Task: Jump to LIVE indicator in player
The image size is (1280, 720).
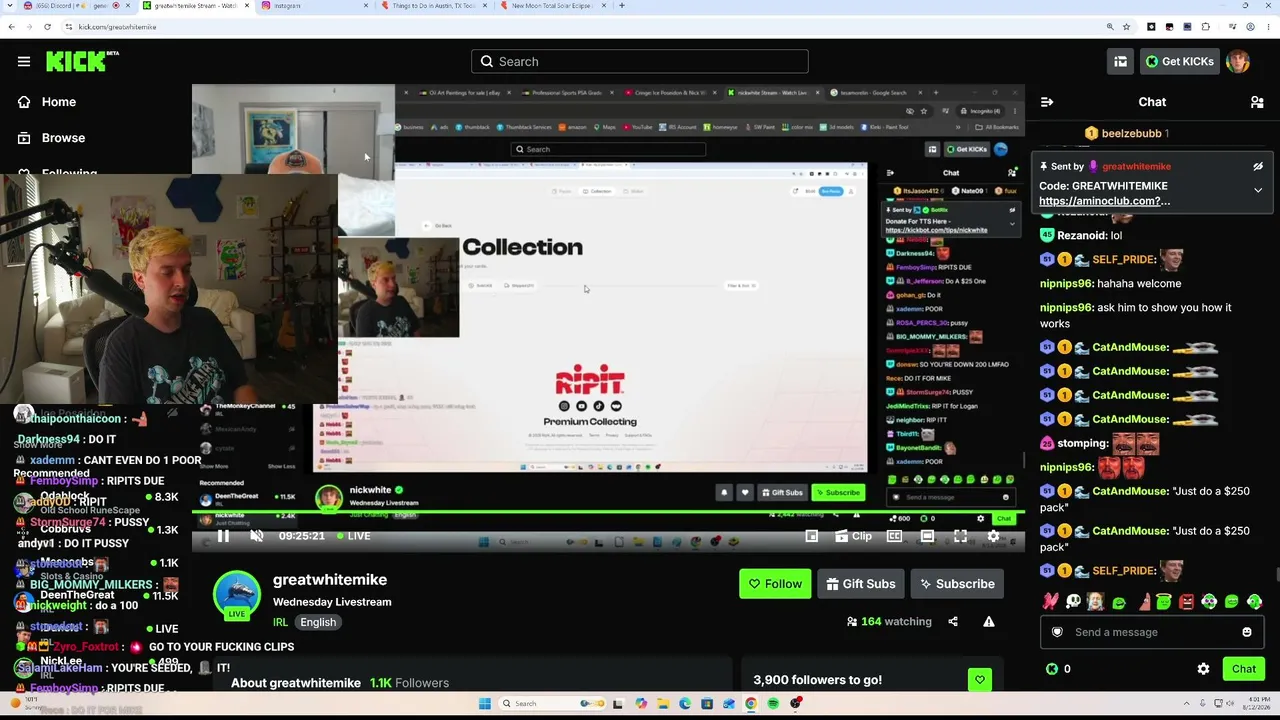Action: (352, 536)
